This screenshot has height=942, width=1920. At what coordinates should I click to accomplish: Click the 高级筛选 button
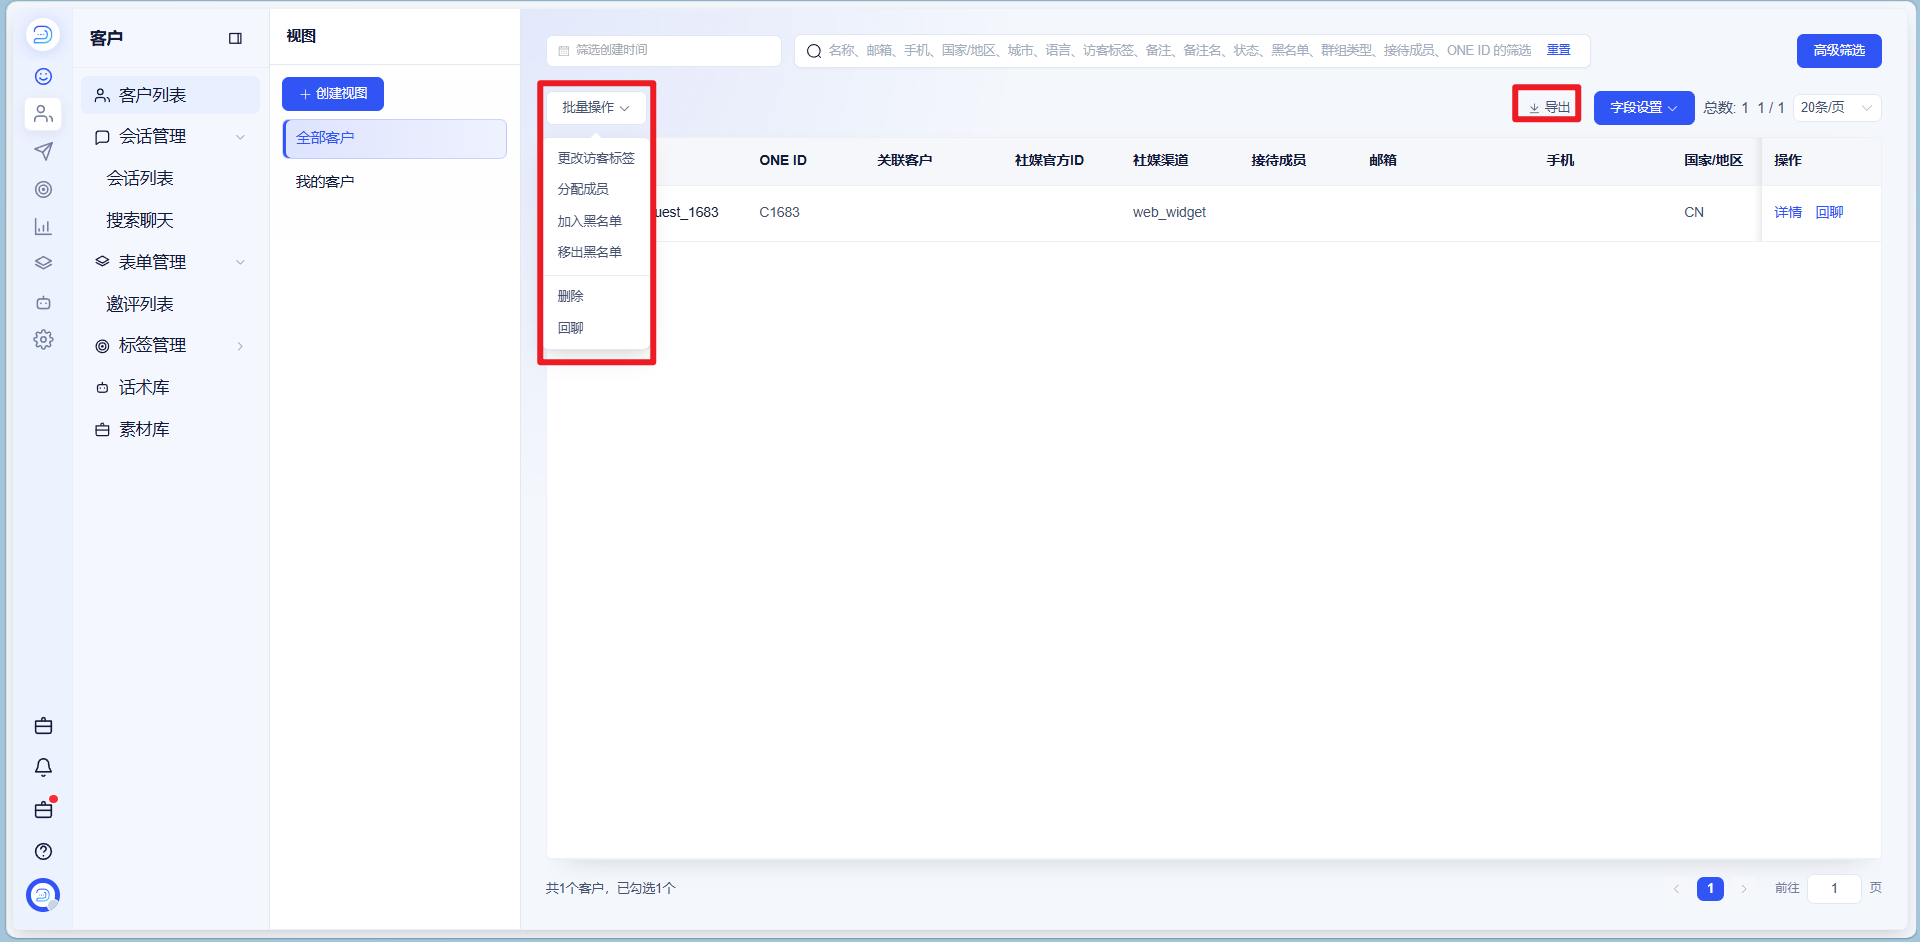coord(1839,51)
